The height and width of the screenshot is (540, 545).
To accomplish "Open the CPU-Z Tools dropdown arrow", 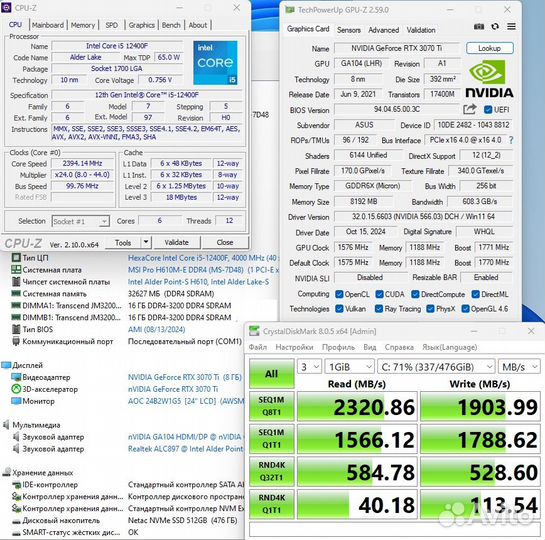I will coord(146,242).
